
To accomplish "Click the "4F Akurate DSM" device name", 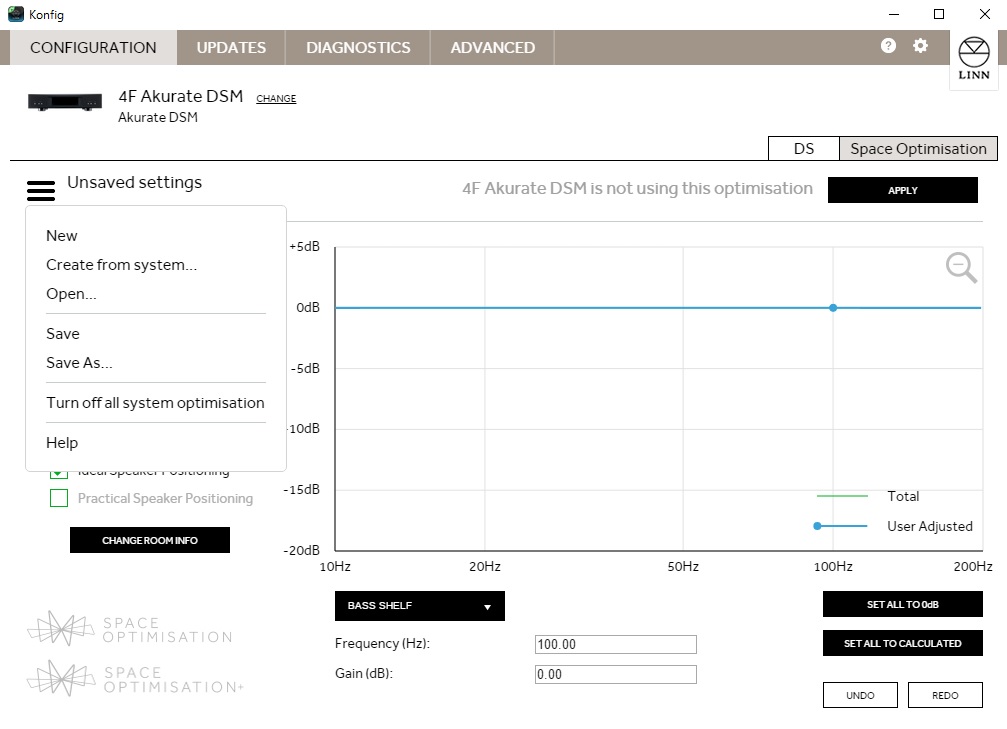I will [x=180, y=96].
